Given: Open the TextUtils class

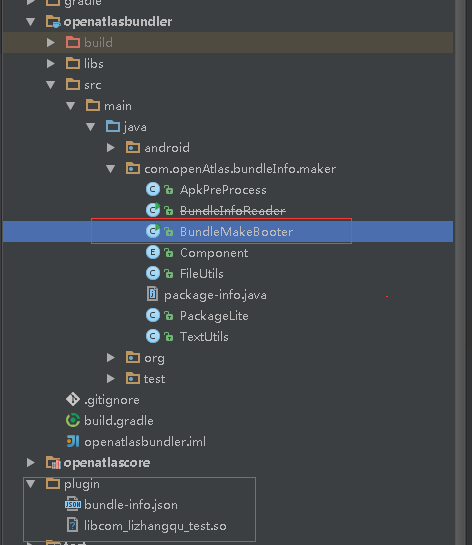Looking at the screenshot, I should click(204, 337).
